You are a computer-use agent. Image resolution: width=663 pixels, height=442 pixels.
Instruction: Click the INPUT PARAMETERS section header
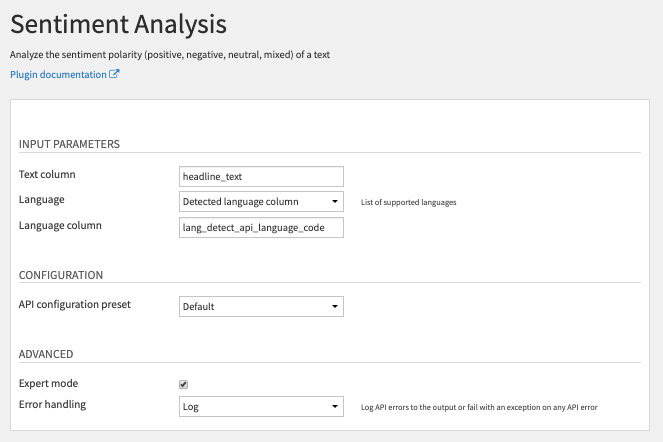(x=69, y=144)
